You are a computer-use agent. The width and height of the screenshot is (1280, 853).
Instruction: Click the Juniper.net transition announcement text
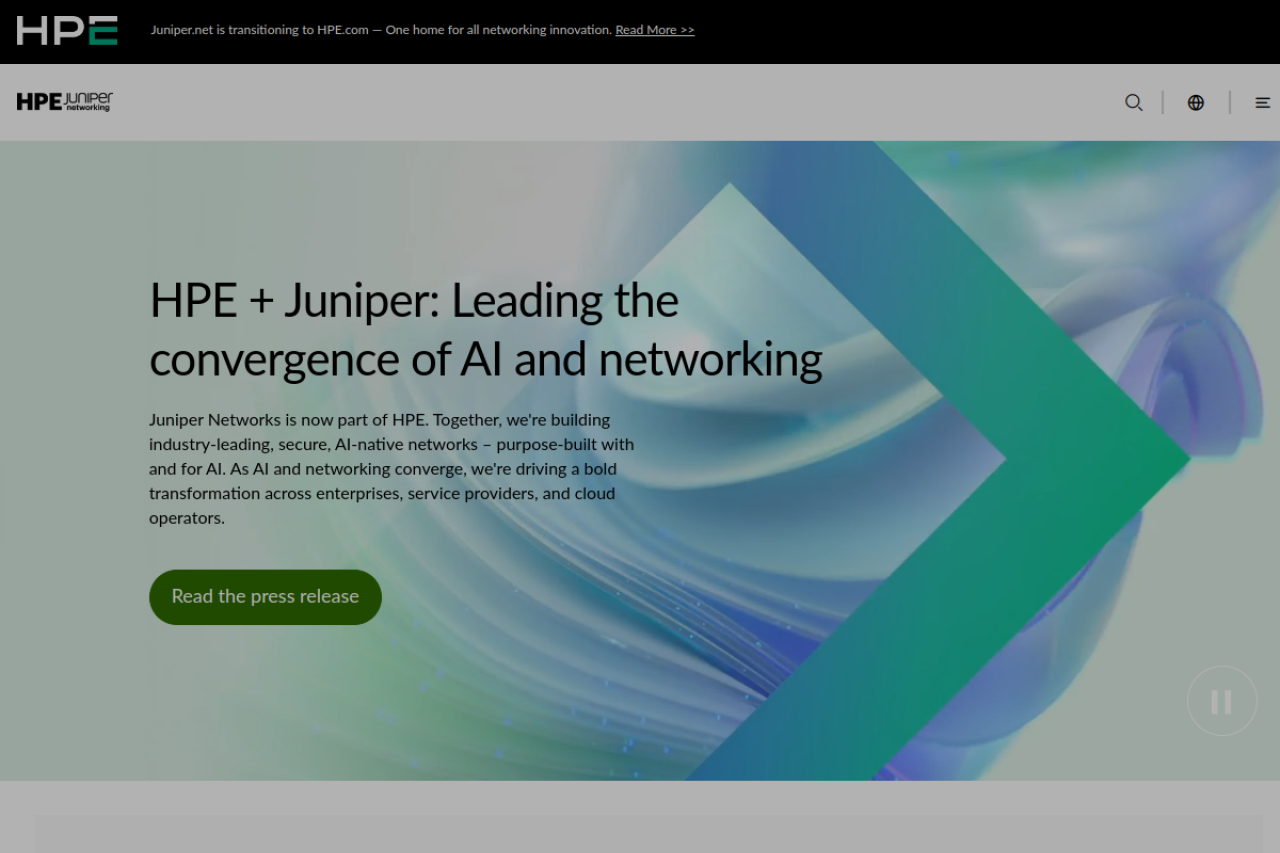point(380,30)
